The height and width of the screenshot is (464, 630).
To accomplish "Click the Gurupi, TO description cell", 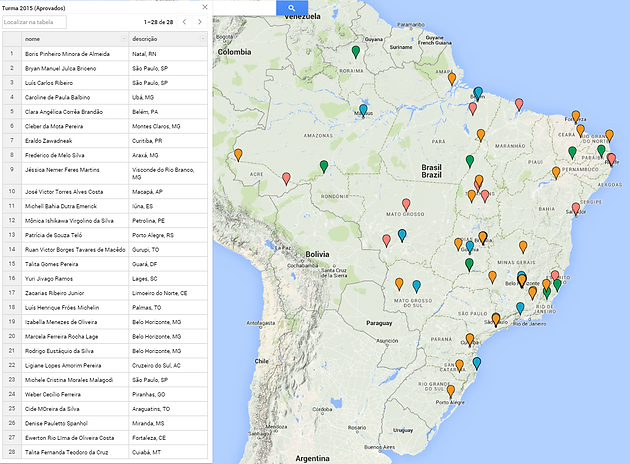I will [168, 249].
